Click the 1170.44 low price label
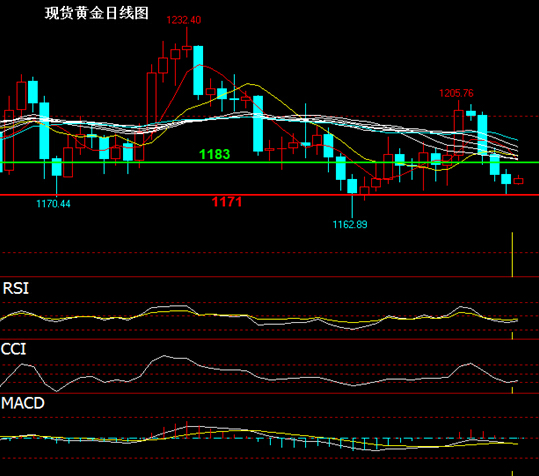The height and width of the screenshot is (476, 539). pos(53,204)
